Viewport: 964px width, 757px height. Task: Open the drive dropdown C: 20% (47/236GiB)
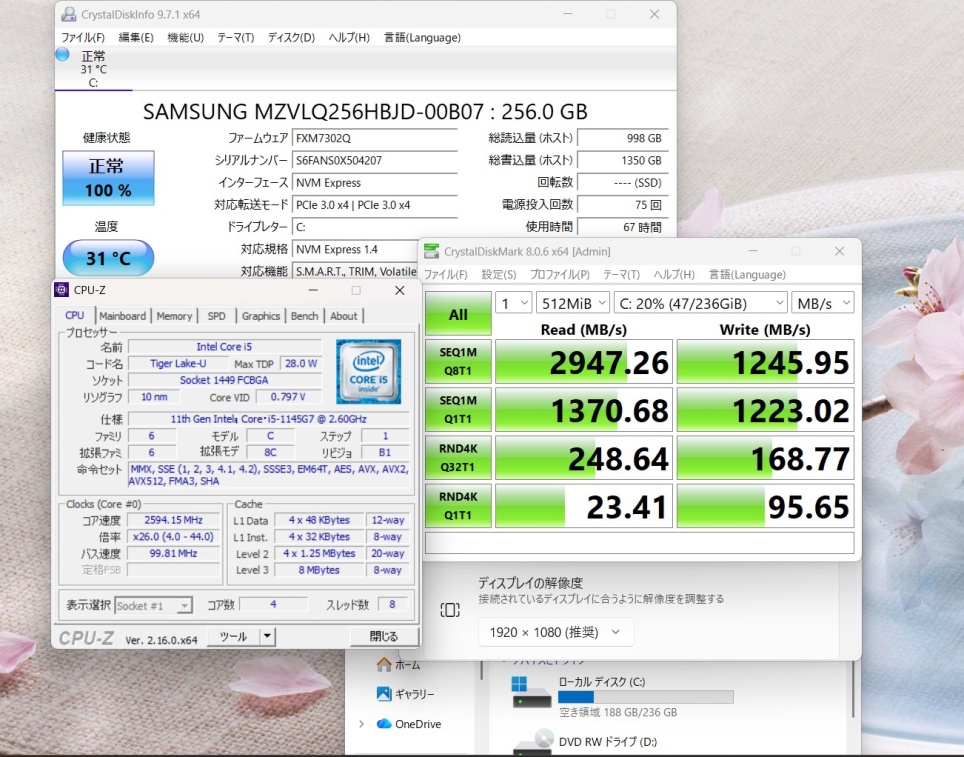pyautogui.click(x=700, y=303)
